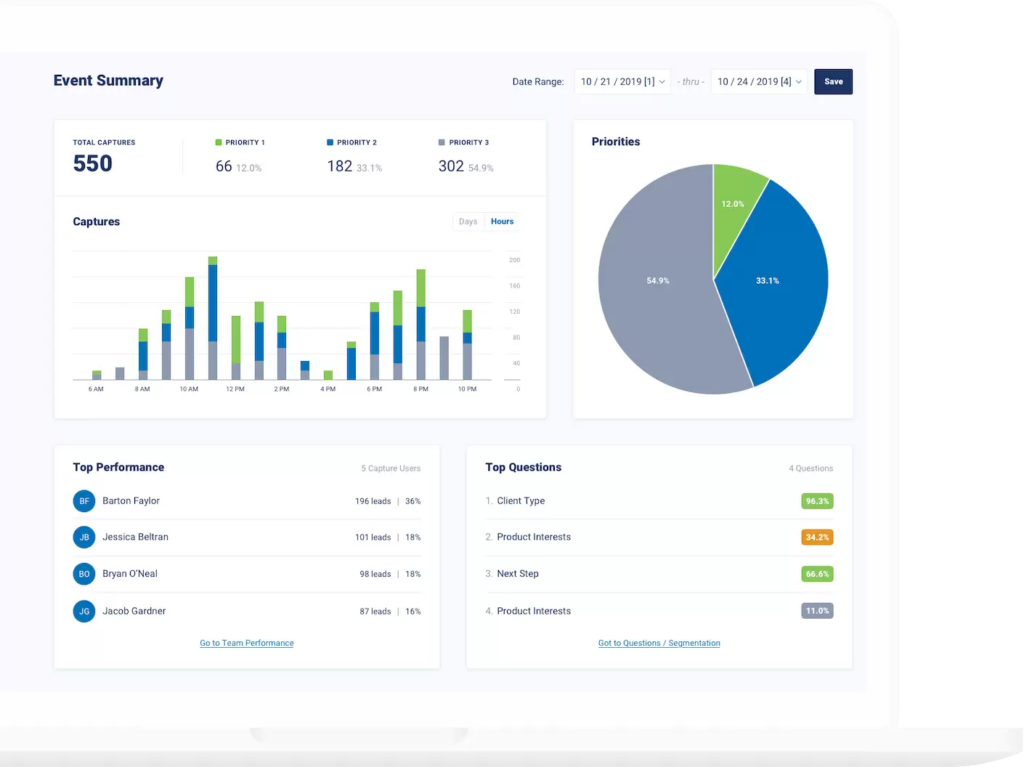Viewport: 1024px width, 767px height.
Task: Click the Top Questions heading
Action: coord(523,467)
